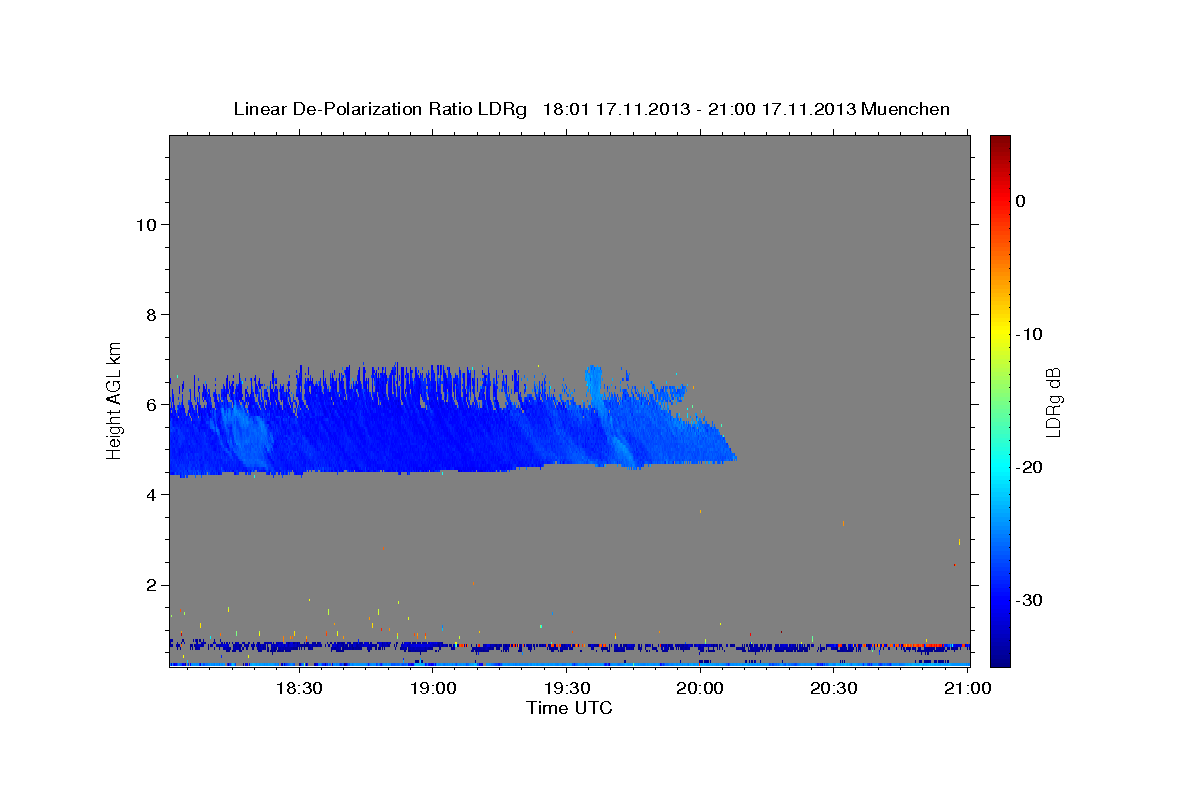1200x800 pixels.
Task: Click the 'Height AGL km' axis label
Action: point(115,399)
